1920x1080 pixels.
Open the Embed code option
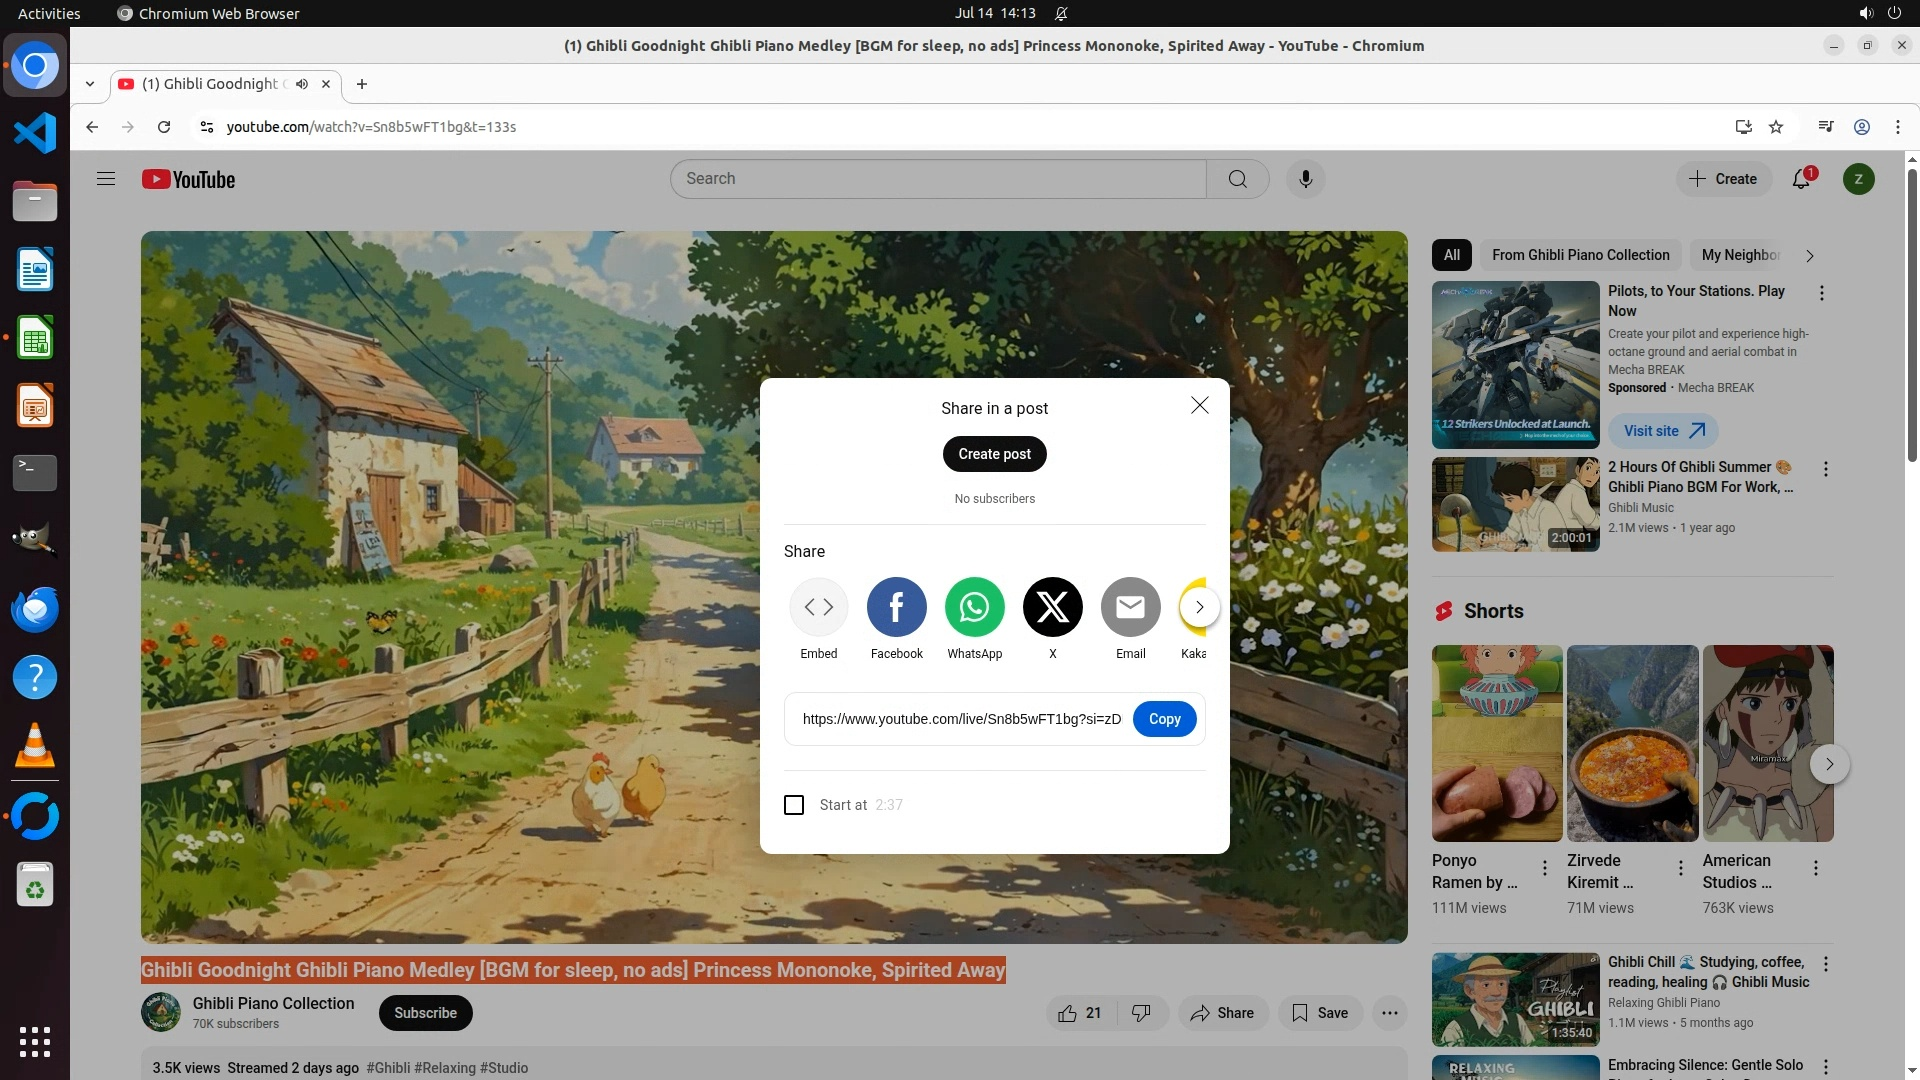coord(818,607)
